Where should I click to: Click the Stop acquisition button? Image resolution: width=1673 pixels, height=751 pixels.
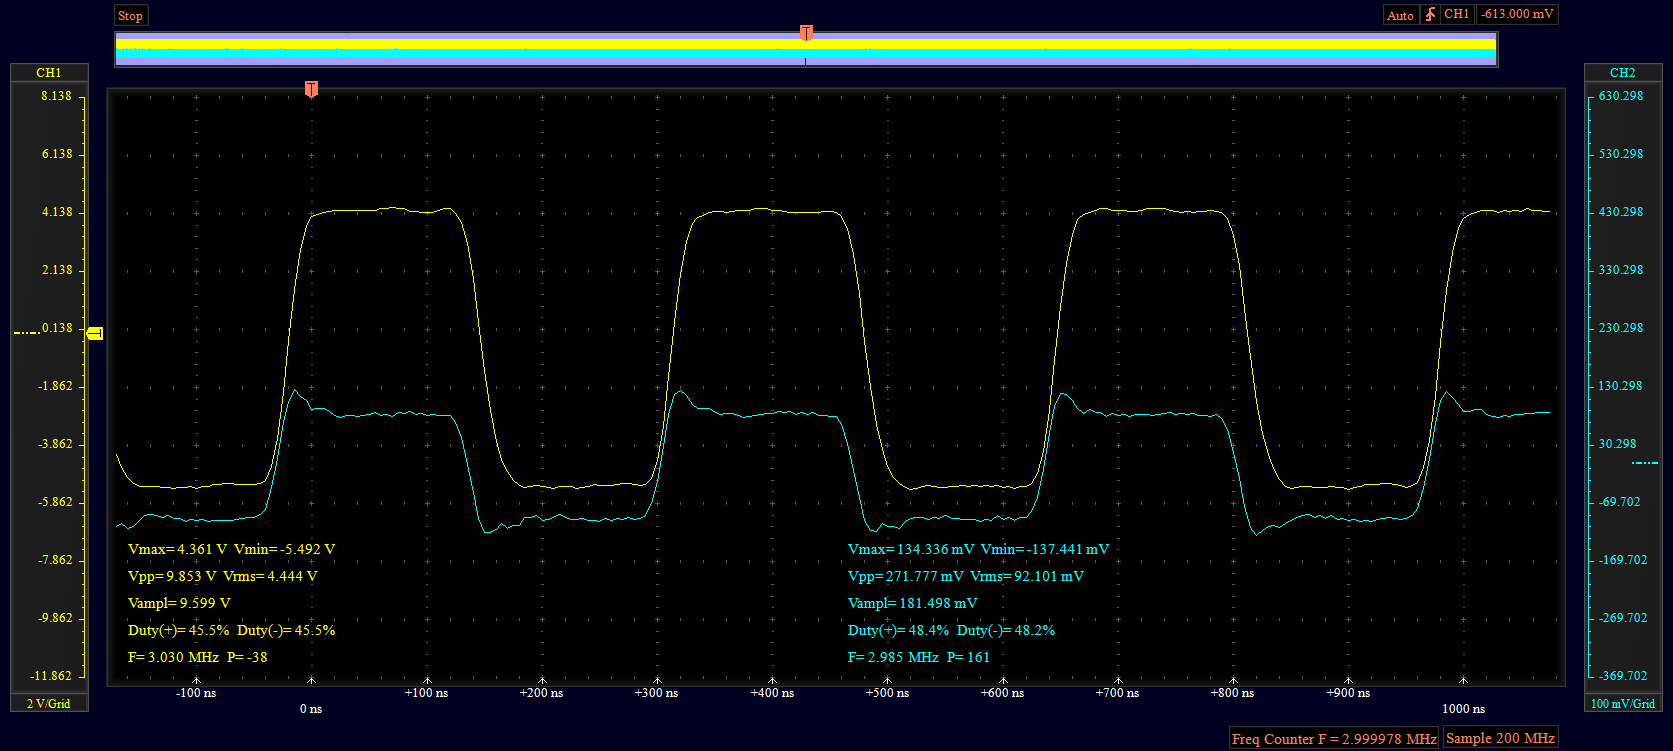click(x=131, y=15)
